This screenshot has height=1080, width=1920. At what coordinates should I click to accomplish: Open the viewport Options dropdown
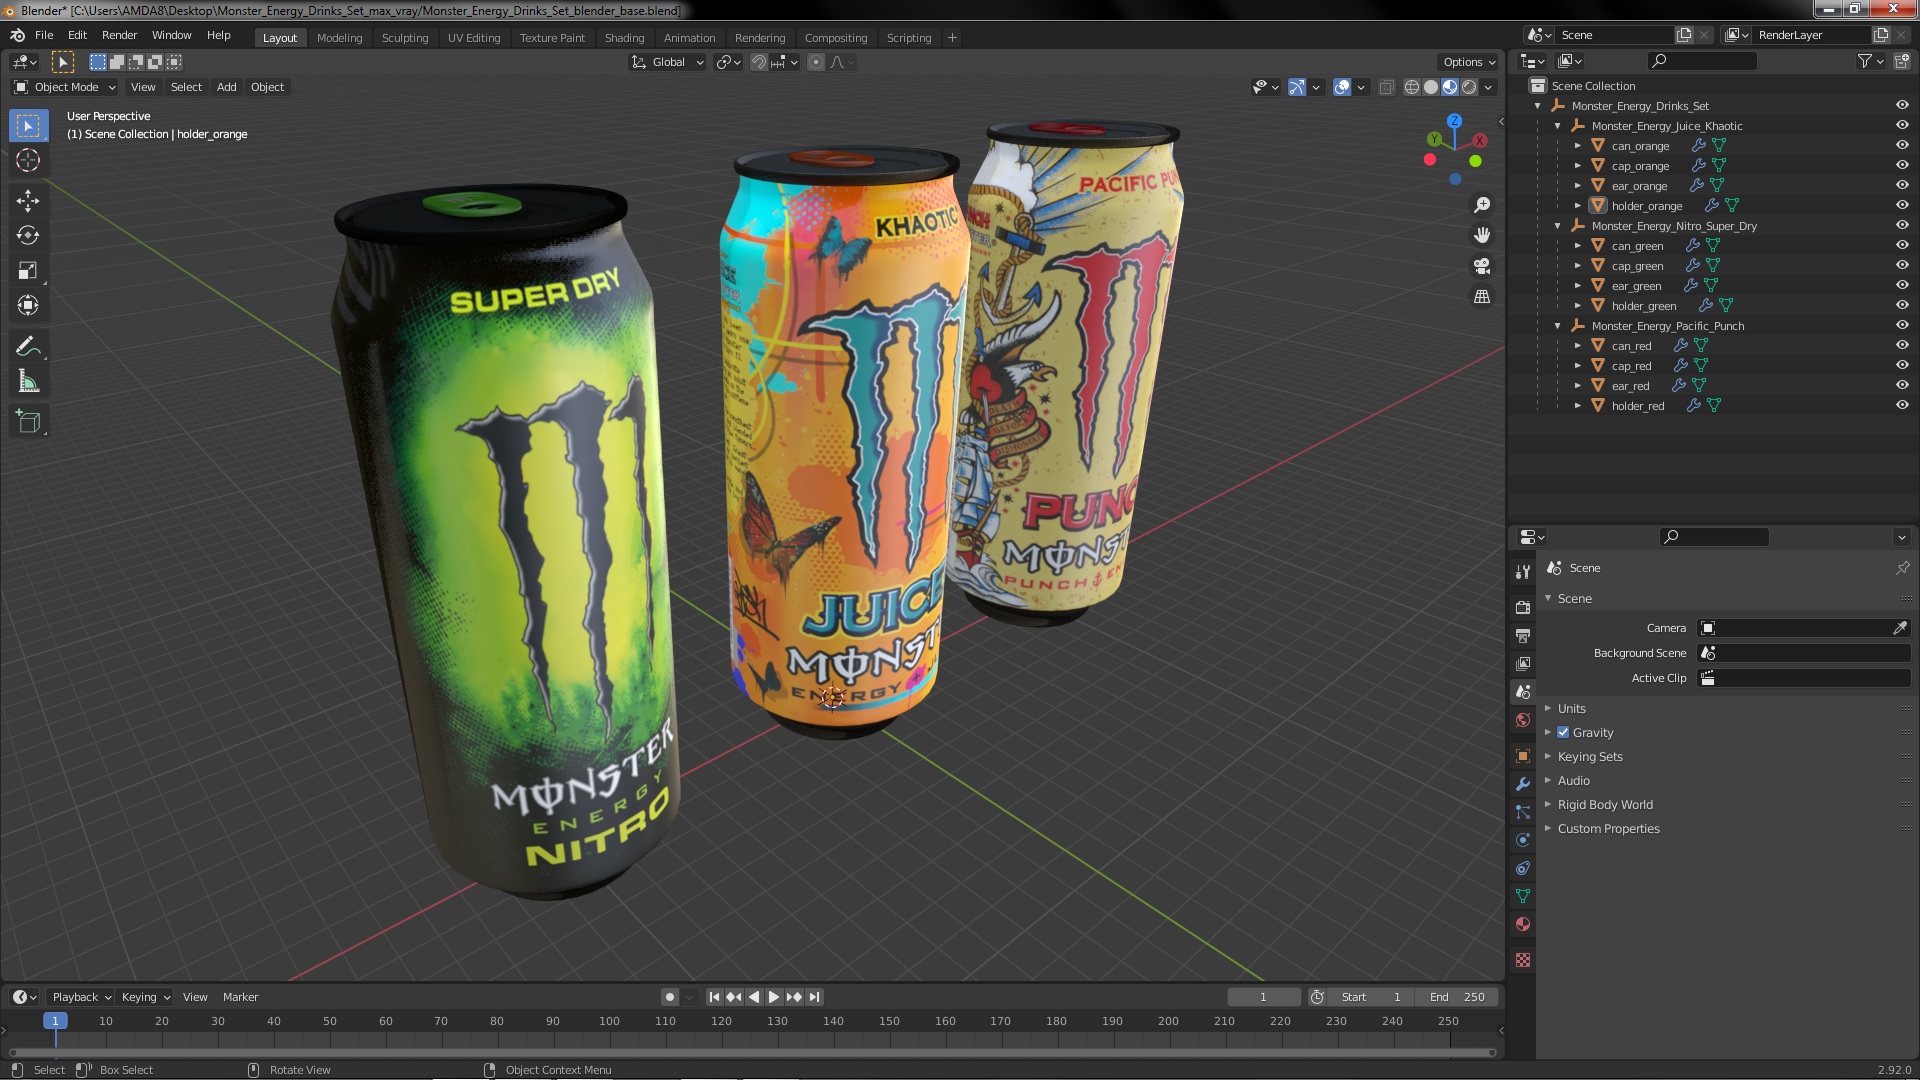pos(1469,62)
